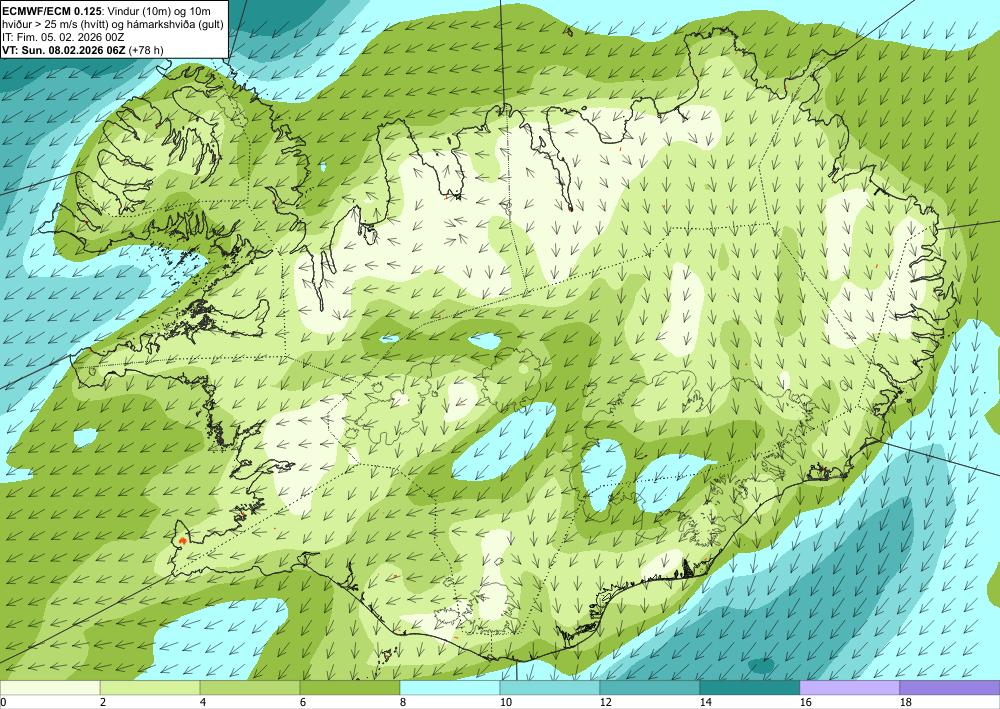Click the 10–12 m/s cyan legend swatch
Viewport: 1000px width, 709px height.
550,688
